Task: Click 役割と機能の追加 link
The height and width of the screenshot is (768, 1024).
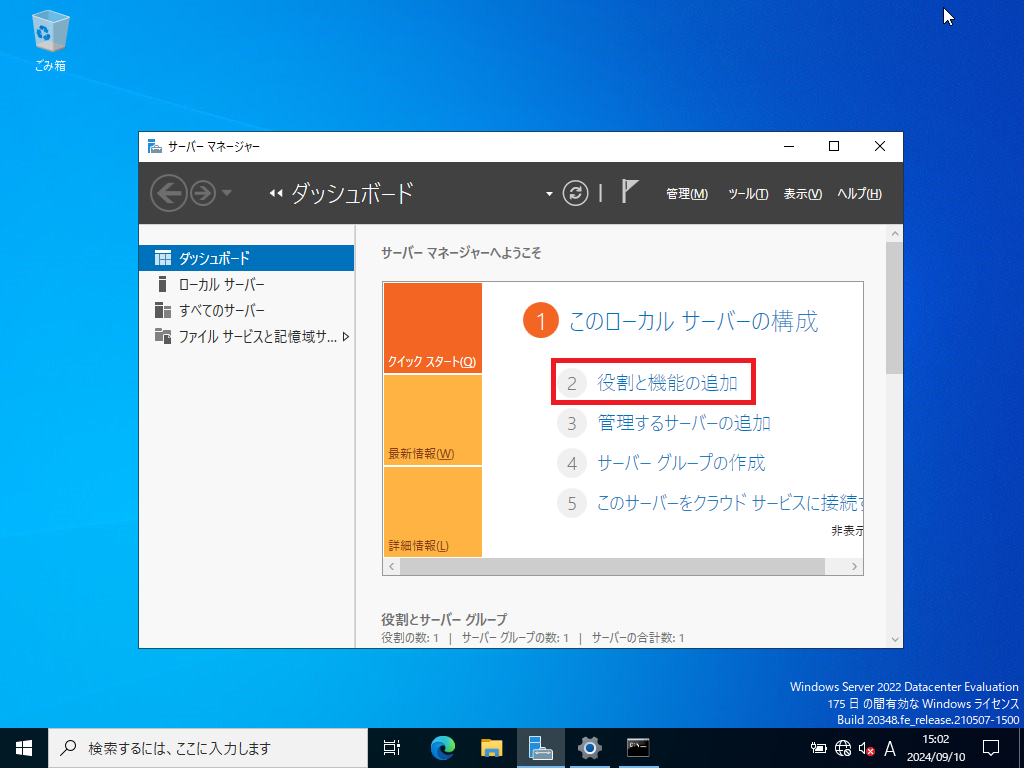Action: [667, 383]
